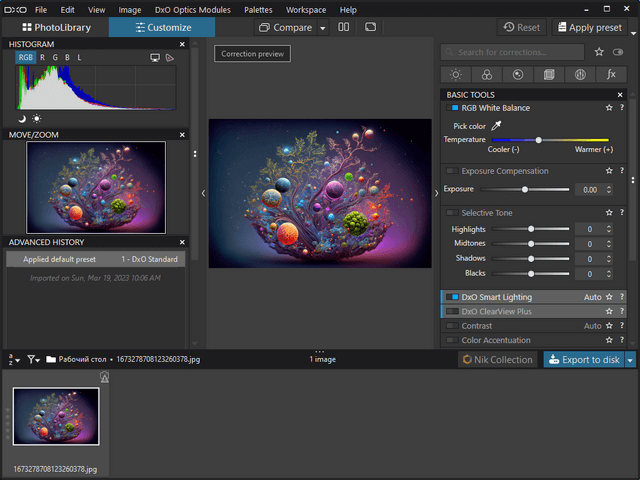
Task: Favorite the RGB White Balance tool
Action: pos(608,108)
